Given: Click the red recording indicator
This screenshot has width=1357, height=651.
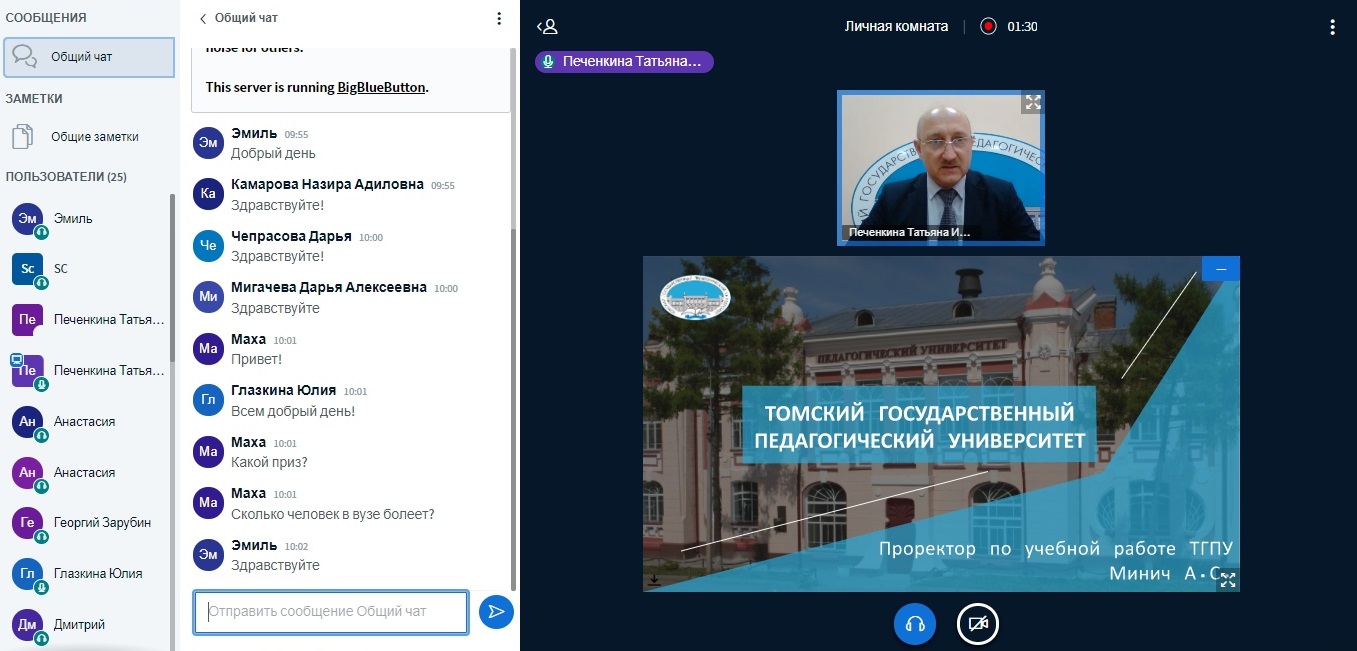Looking at the screenshot, I should click(988, 27).
